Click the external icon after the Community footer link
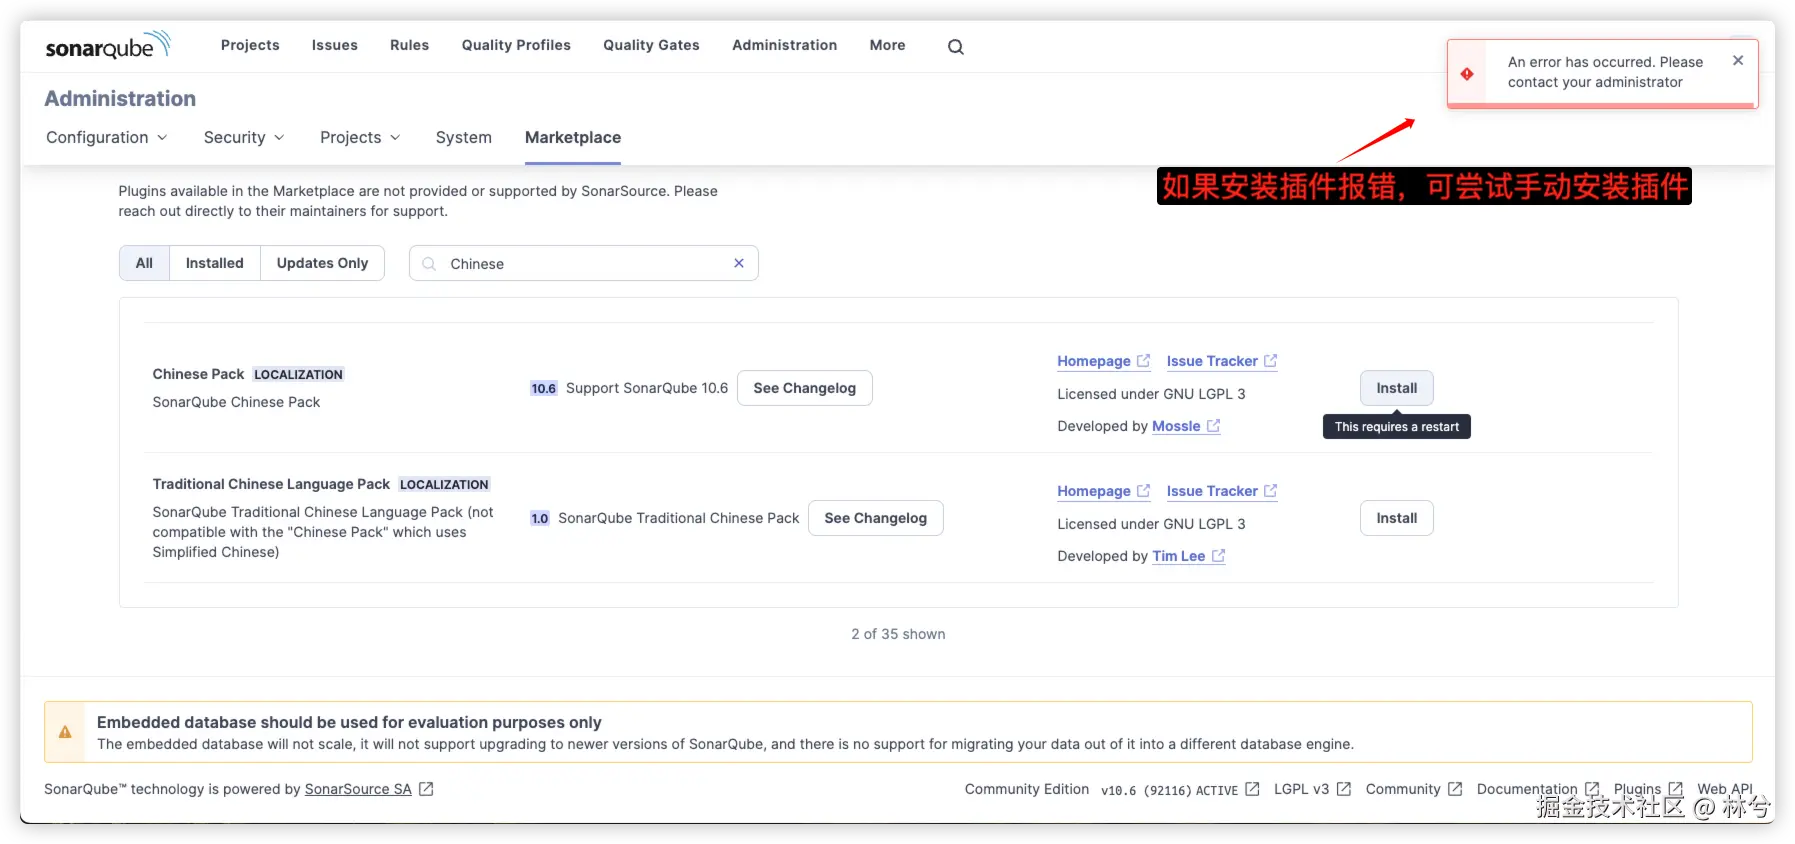 [x=1455, y=789]
